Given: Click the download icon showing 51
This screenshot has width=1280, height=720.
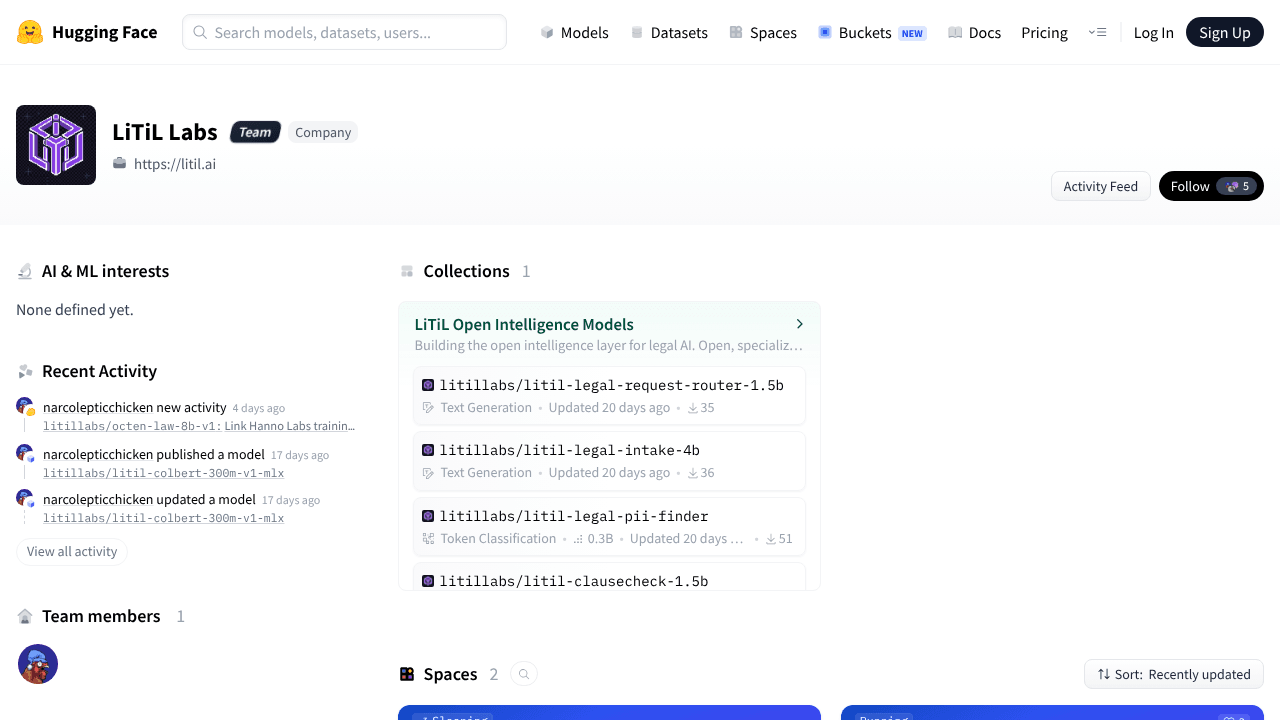Looking at the screenshot, I should [x=771, y=539].
